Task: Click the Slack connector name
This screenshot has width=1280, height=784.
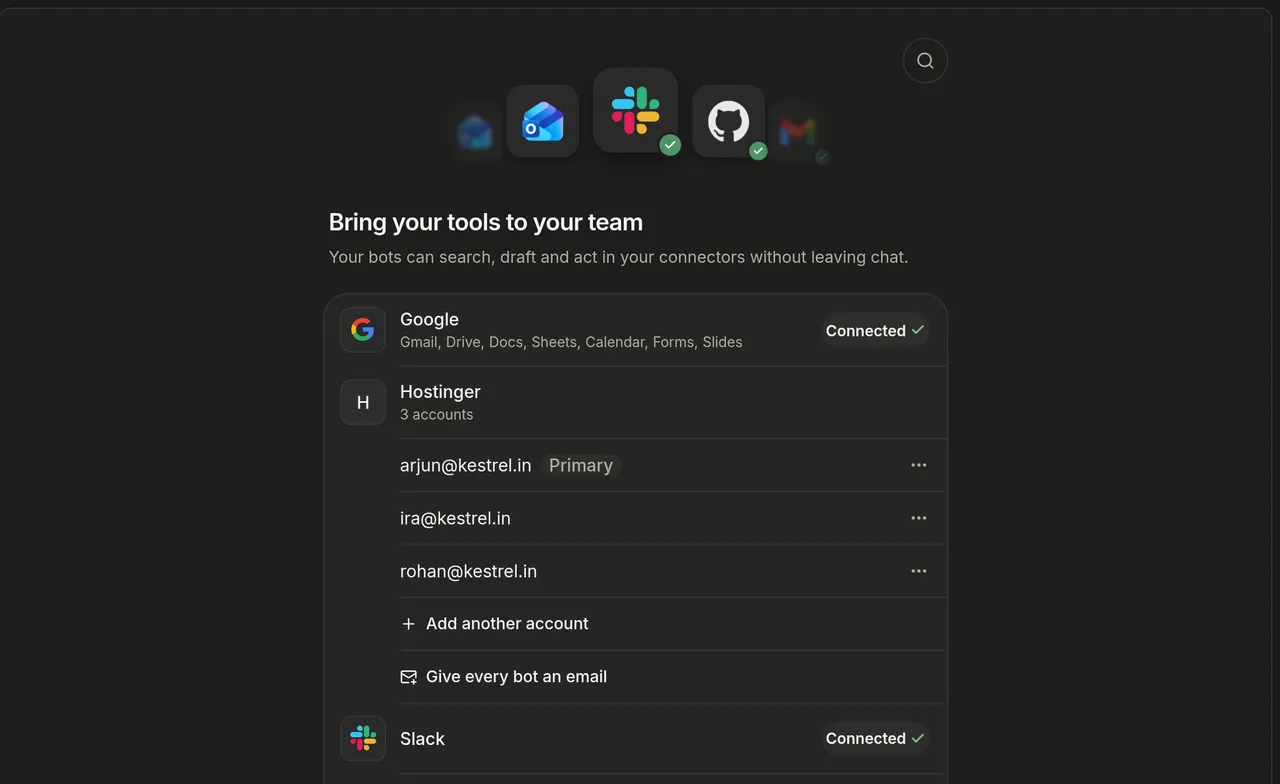Action: (422, 739)
